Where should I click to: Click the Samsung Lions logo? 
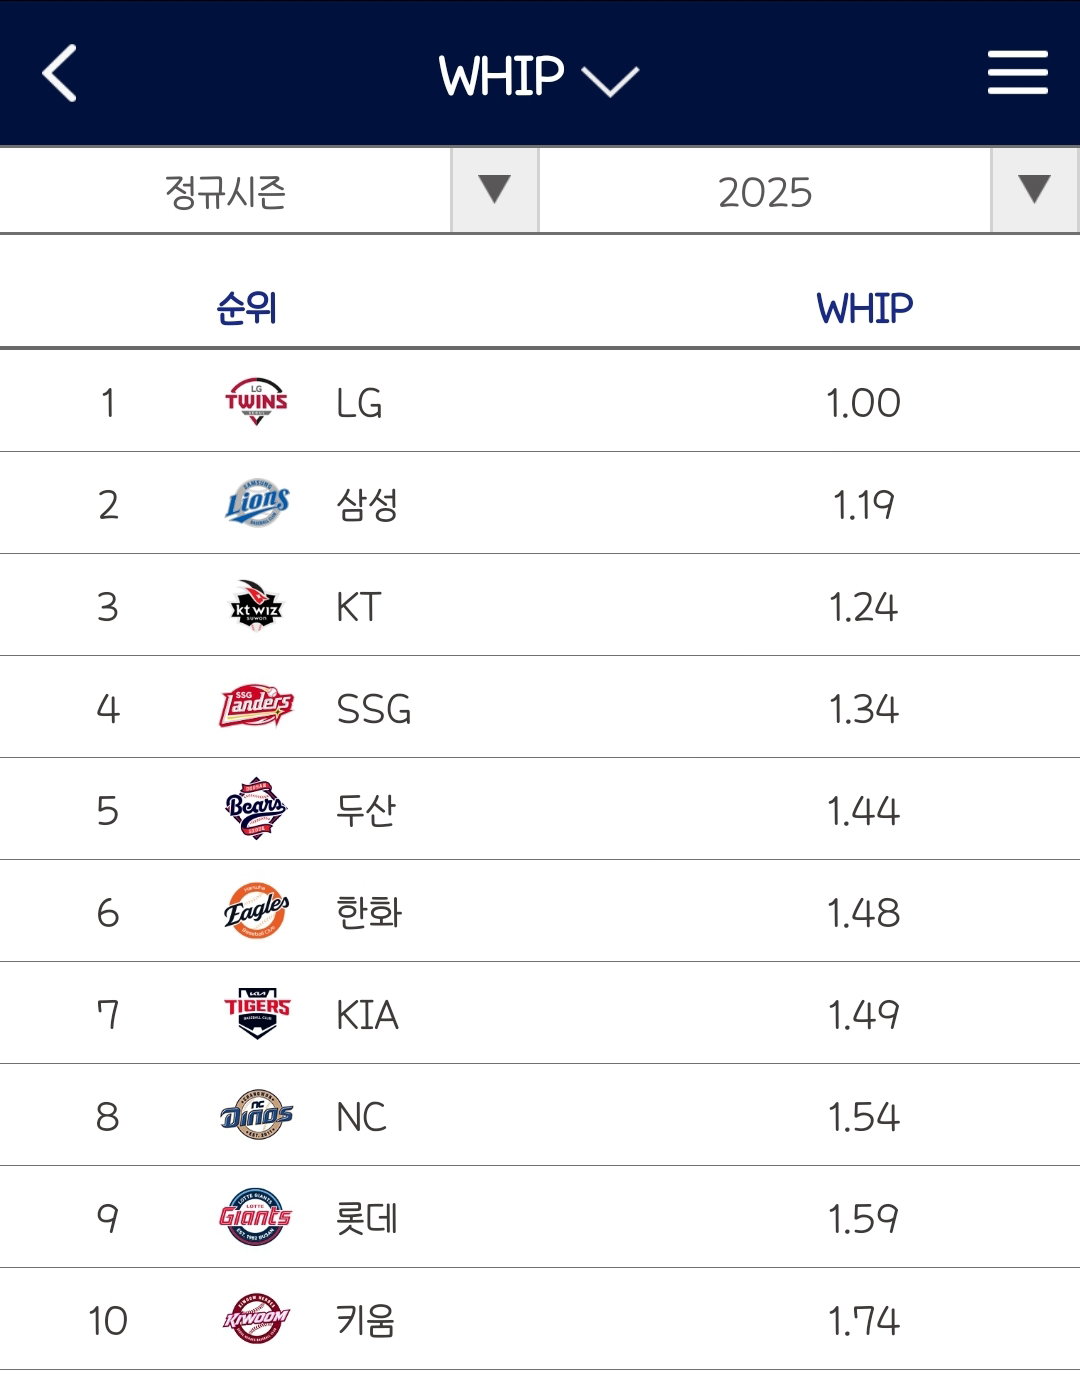[256, 504]
